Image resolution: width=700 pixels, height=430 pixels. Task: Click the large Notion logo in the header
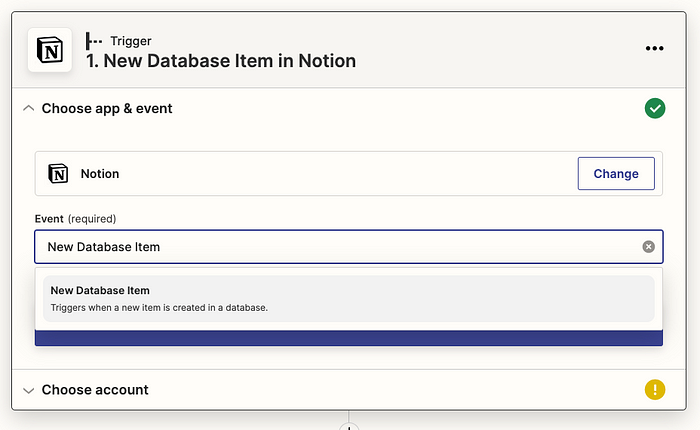(50, 50)
